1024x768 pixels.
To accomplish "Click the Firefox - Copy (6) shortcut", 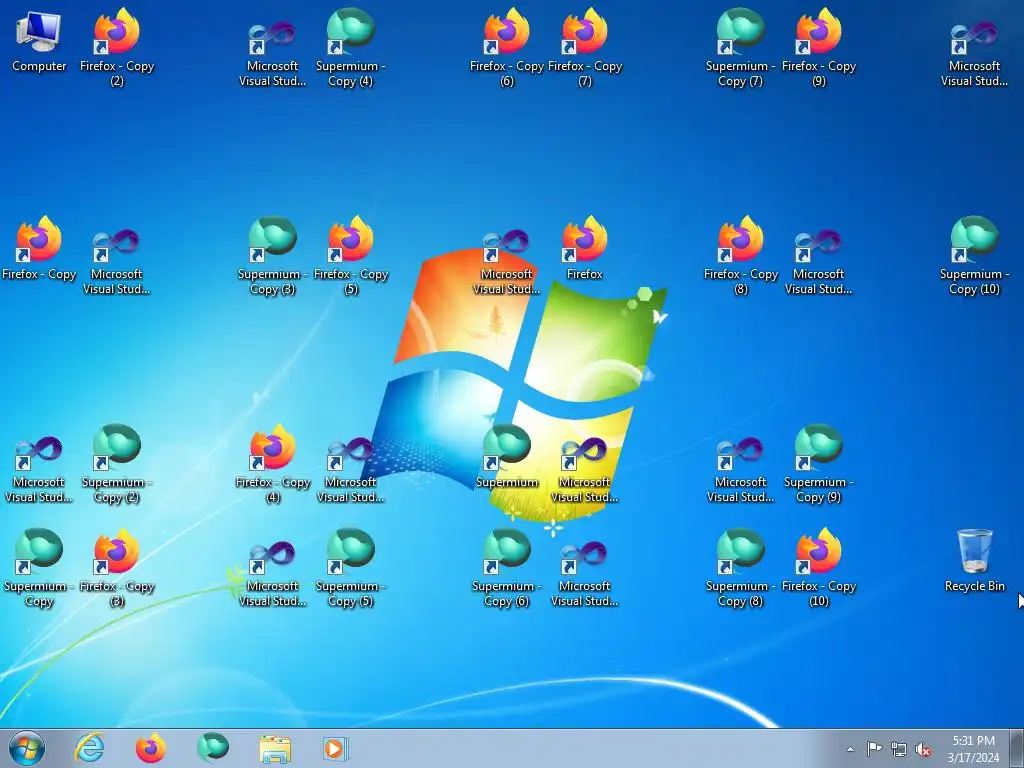I will pos(507,48).
